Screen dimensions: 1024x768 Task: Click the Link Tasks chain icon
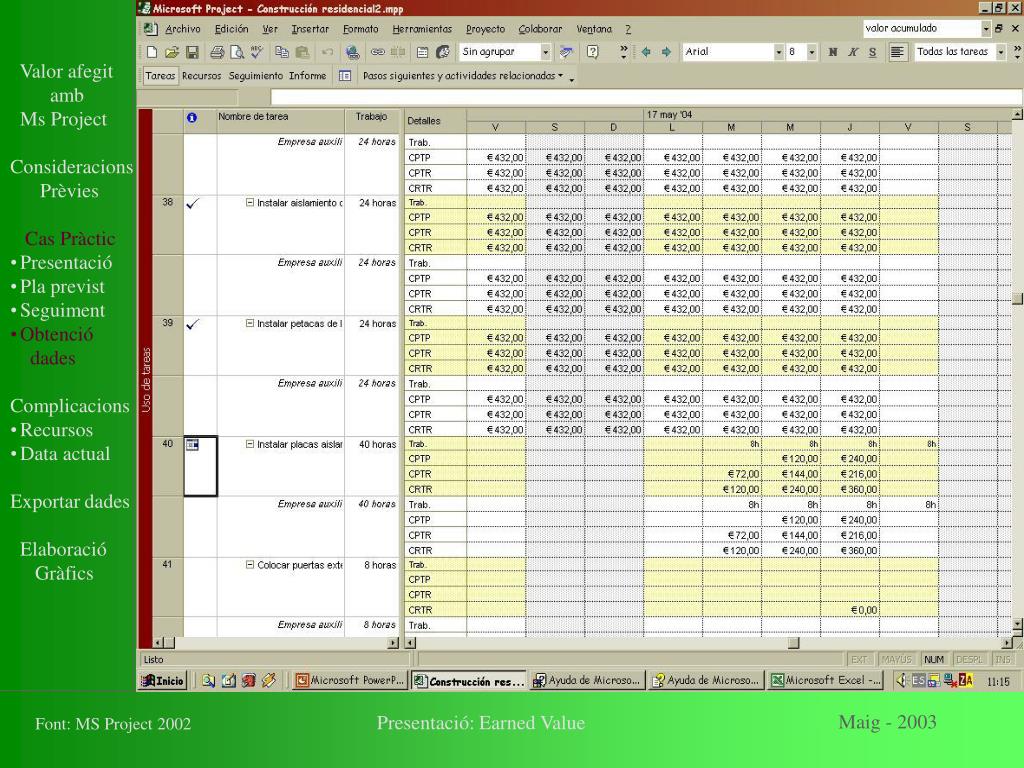coord(377,52)
